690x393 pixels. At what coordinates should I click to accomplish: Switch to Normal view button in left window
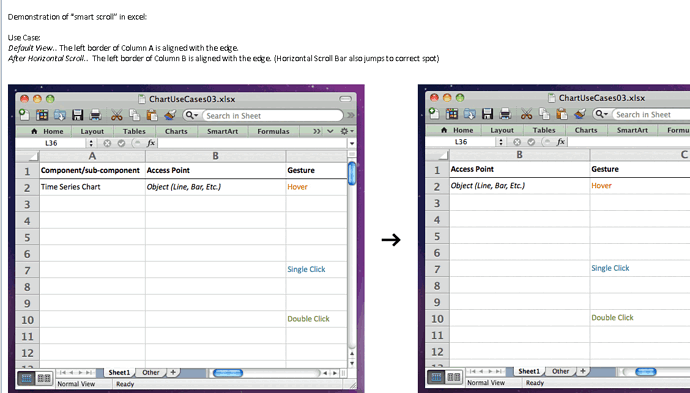click(26, 378)
